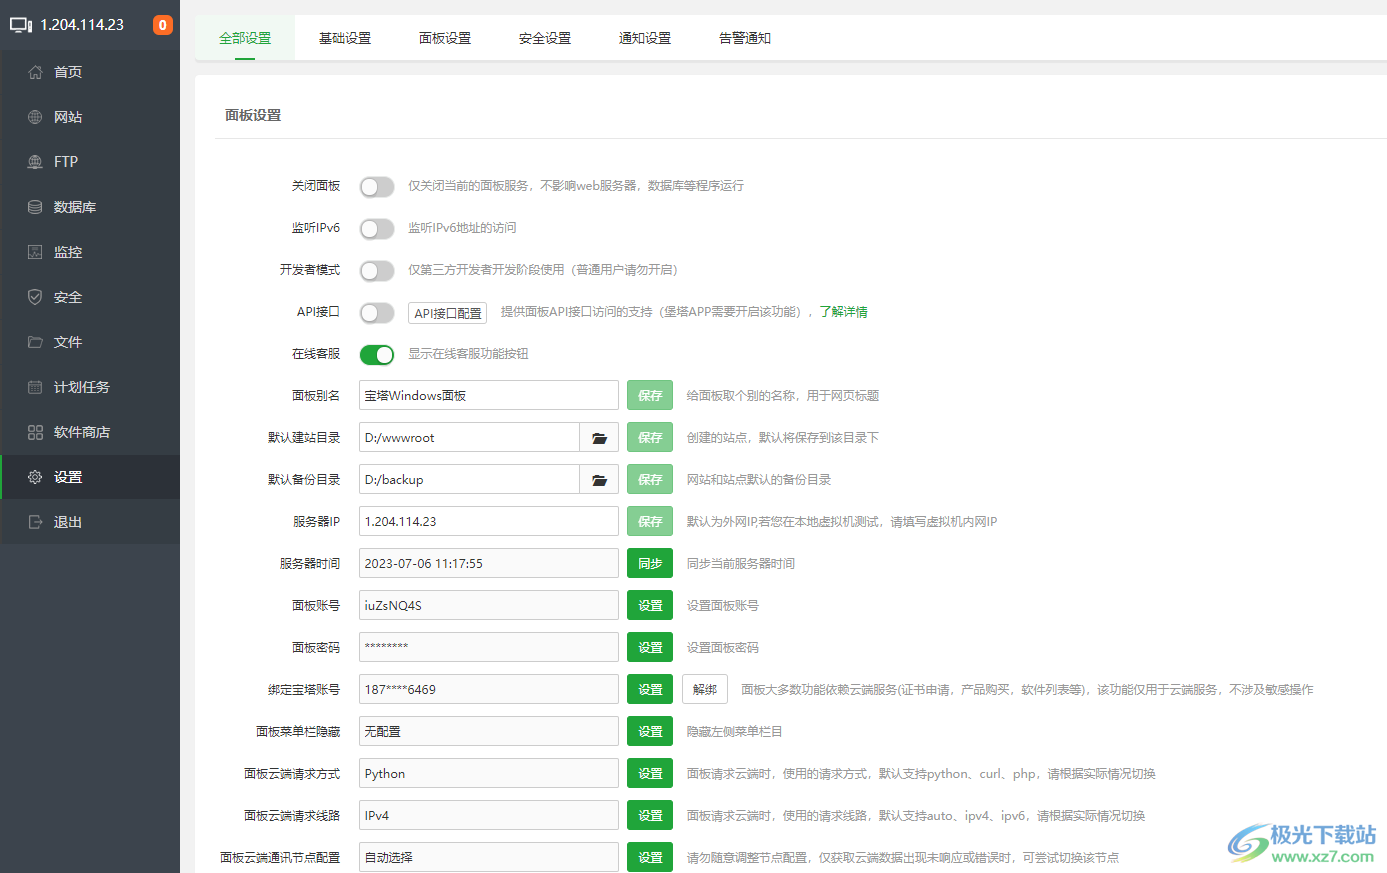Open 软件商店 in the sidebar
1387x873 pixels.
coord(90,432)
